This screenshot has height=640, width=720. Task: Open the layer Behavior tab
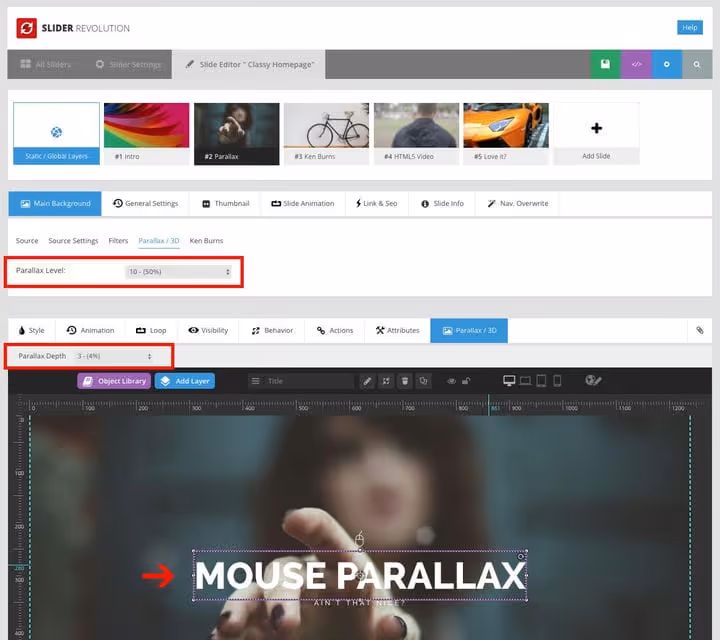coord(272,331)
